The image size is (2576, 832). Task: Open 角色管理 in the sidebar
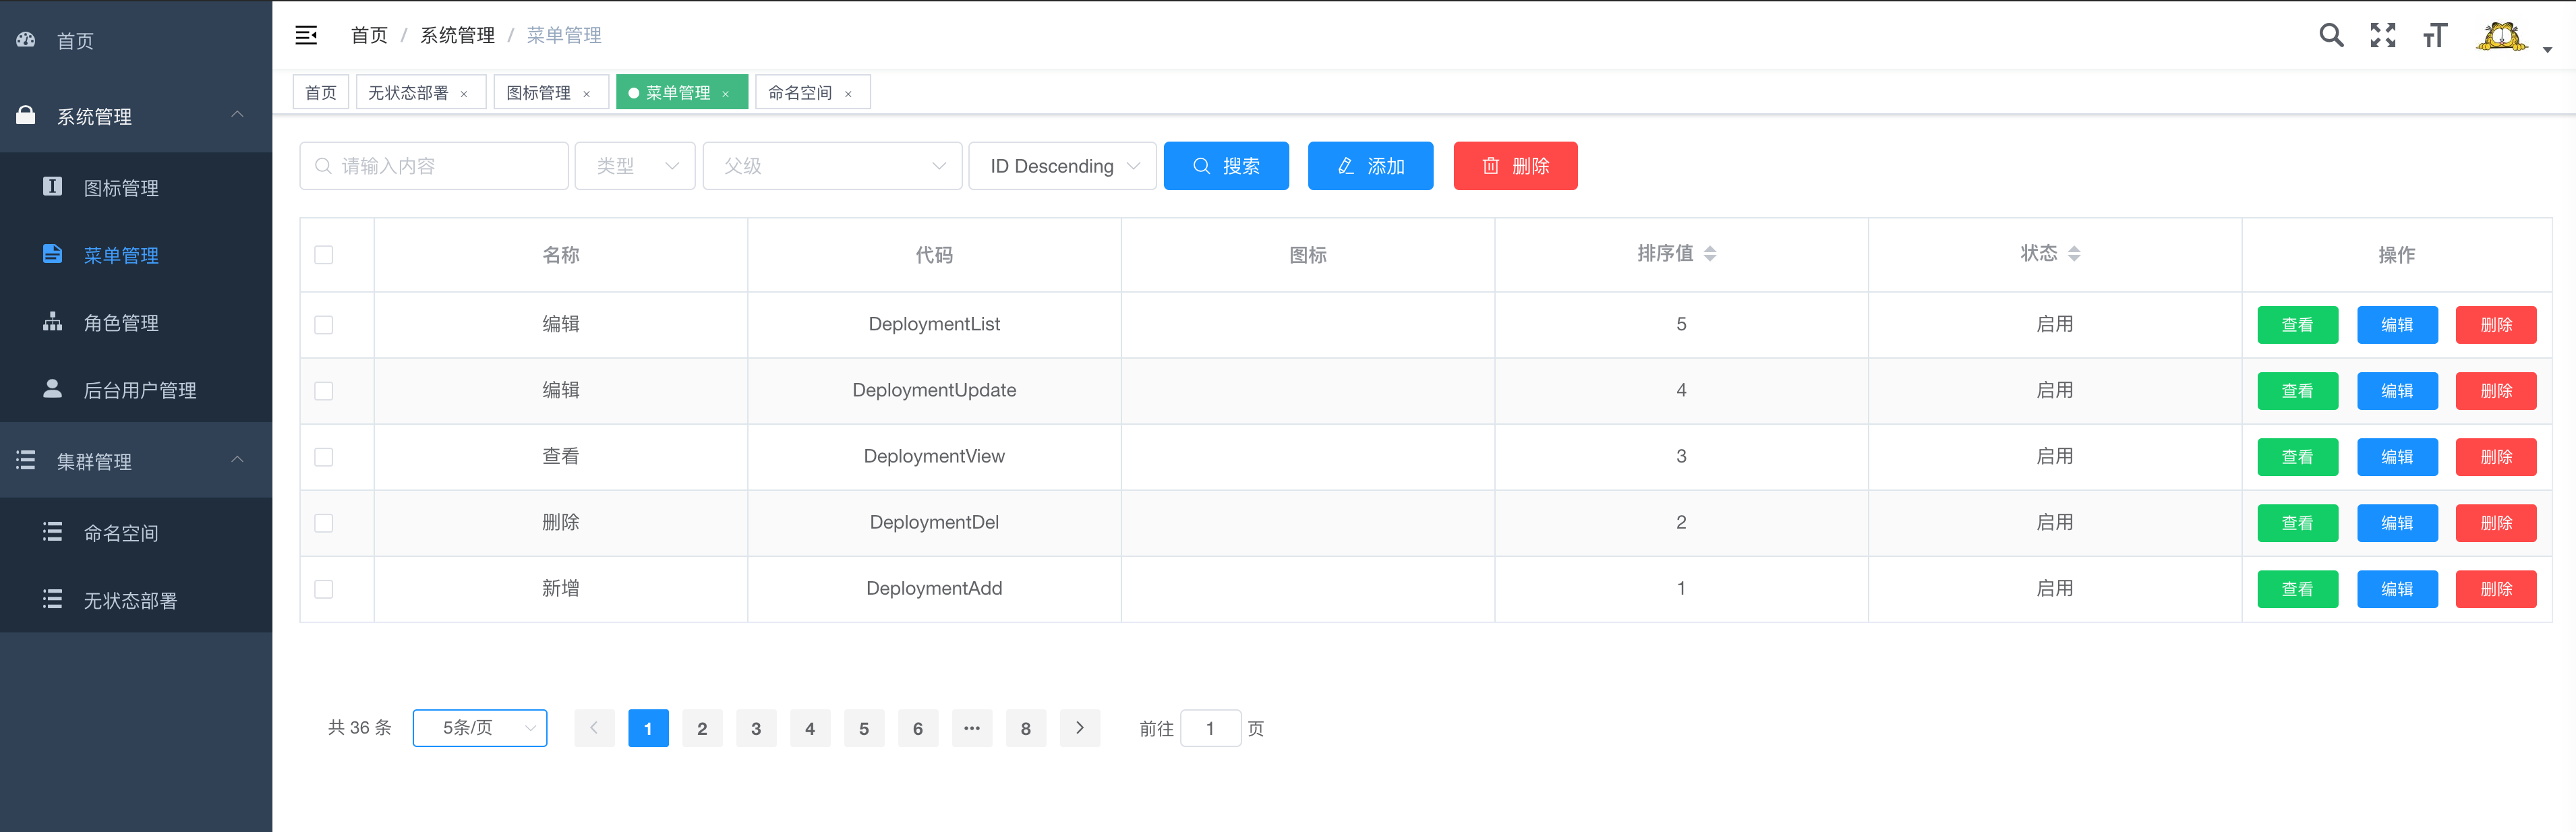pos(121,323)
